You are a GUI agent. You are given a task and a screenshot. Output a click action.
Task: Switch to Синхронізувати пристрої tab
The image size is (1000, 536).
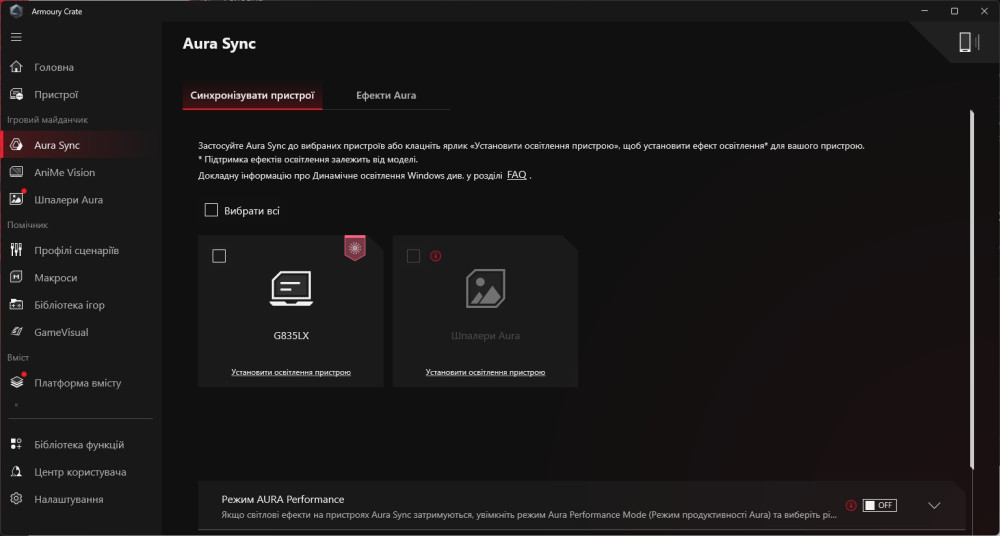coord(253,95)
